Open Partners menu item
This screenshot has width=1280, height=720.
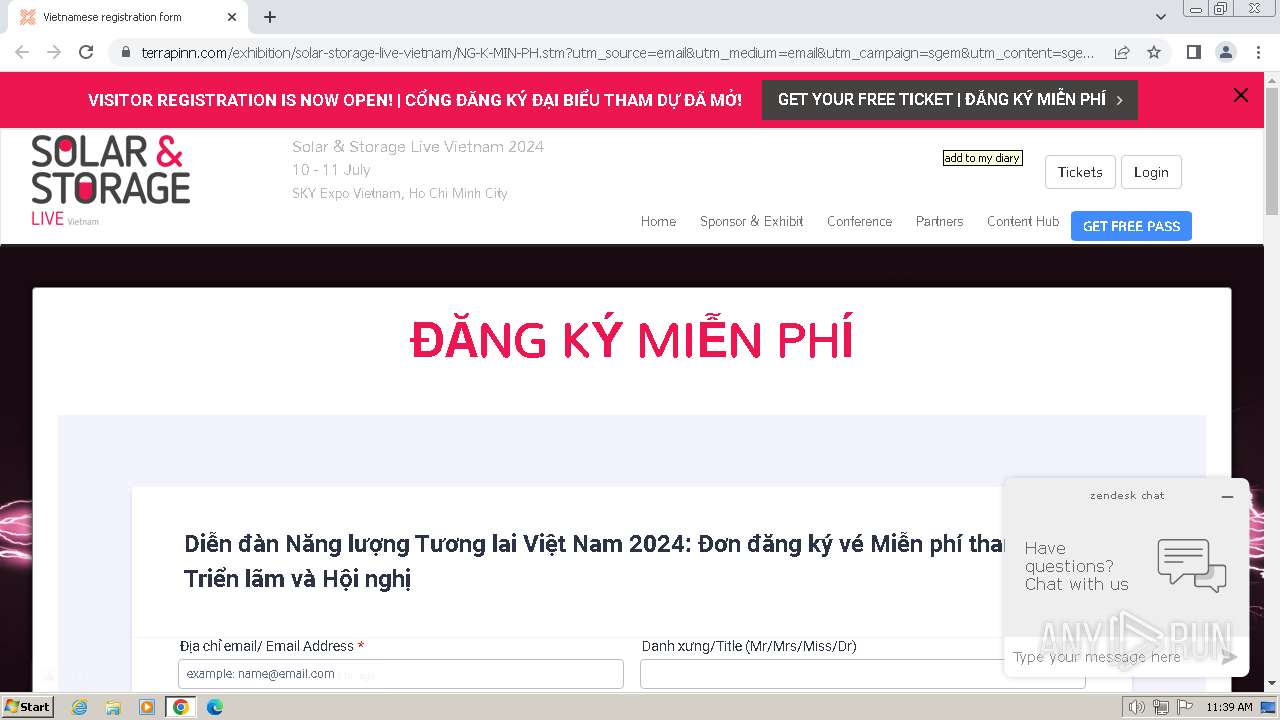click(939, 221)
